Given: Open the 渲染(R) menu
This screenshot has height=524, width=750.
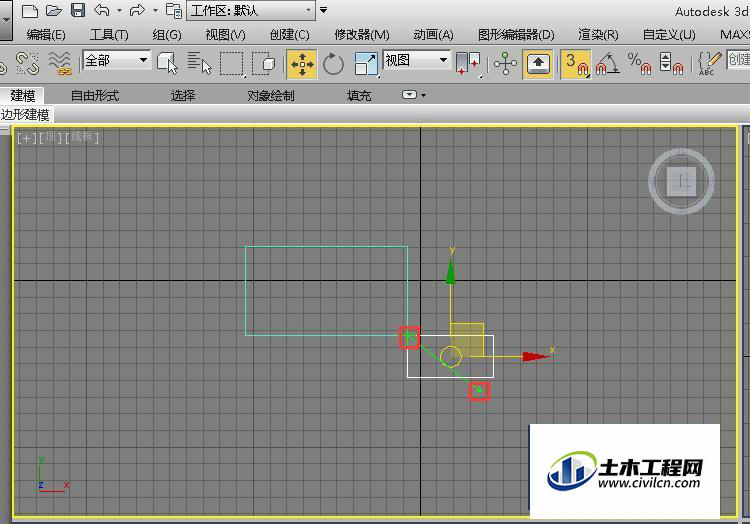Looking at the screenshot, I should [598, 34].
